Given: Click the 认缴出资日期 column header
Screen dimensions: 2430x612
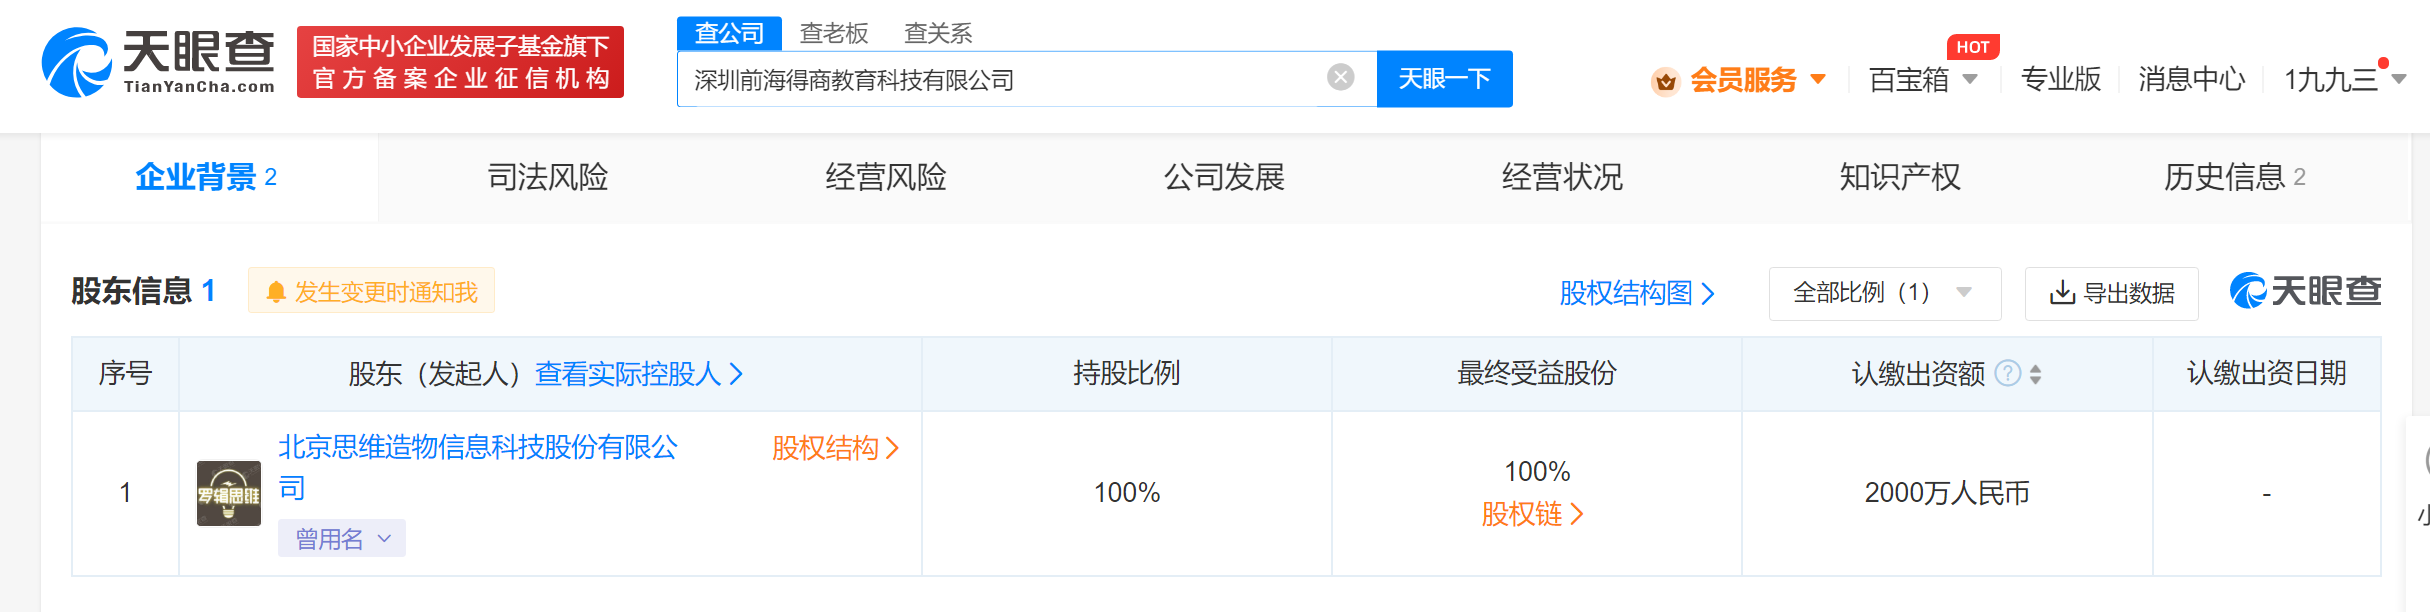Looking at the screenshot, I should click(x=2267, y=373).
